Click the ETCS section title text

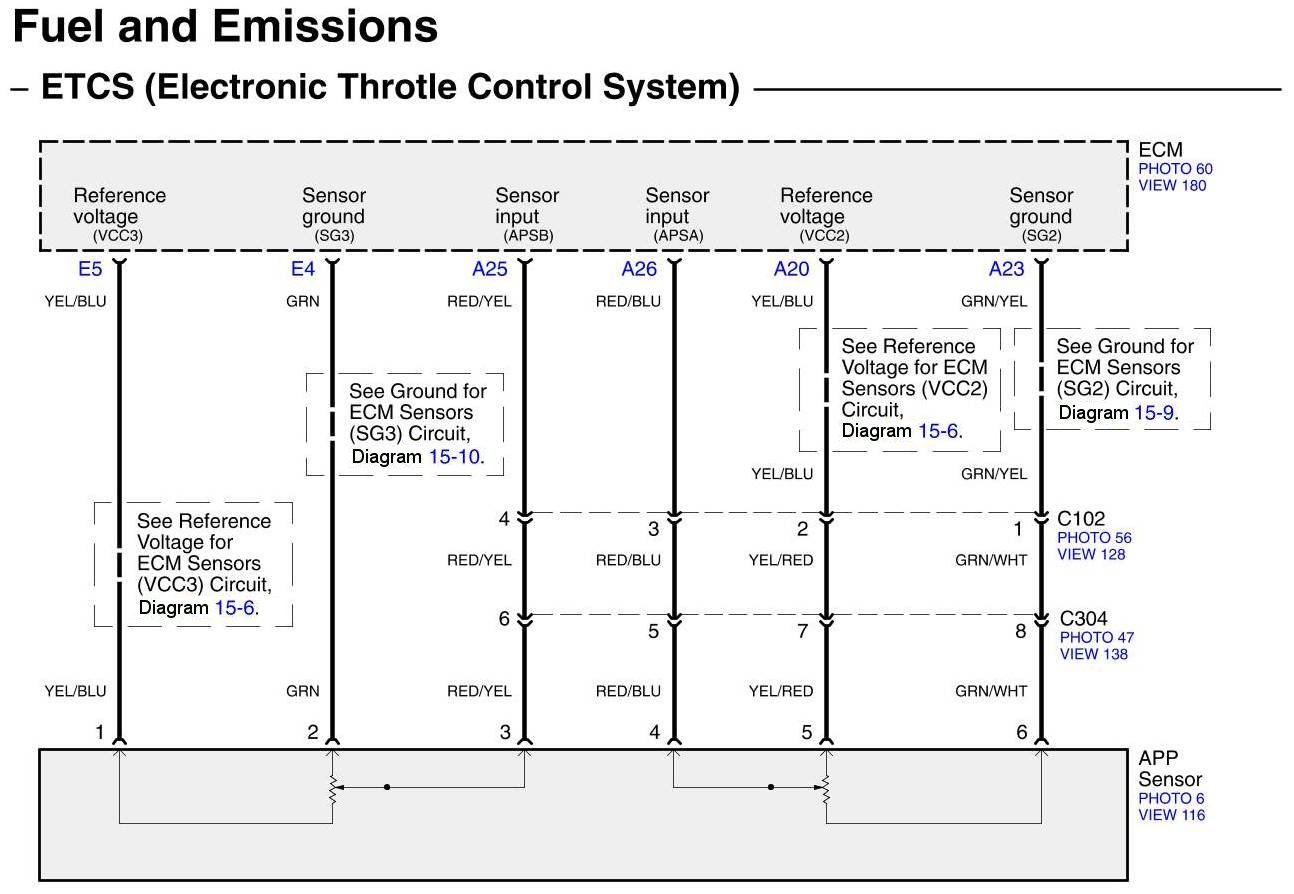(390, 88)
